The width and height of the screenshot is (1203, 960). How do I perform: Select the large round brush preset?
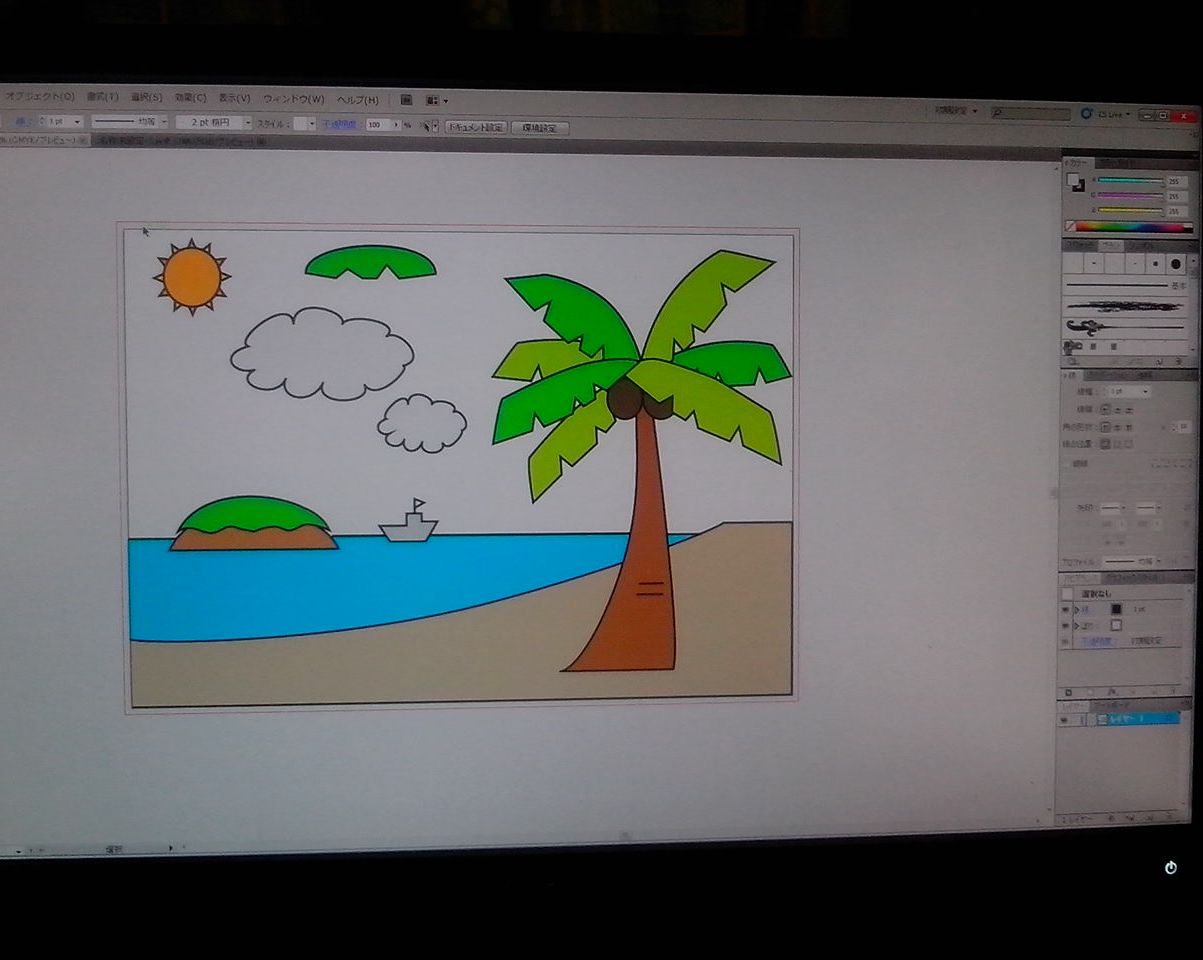[1176, 264]
